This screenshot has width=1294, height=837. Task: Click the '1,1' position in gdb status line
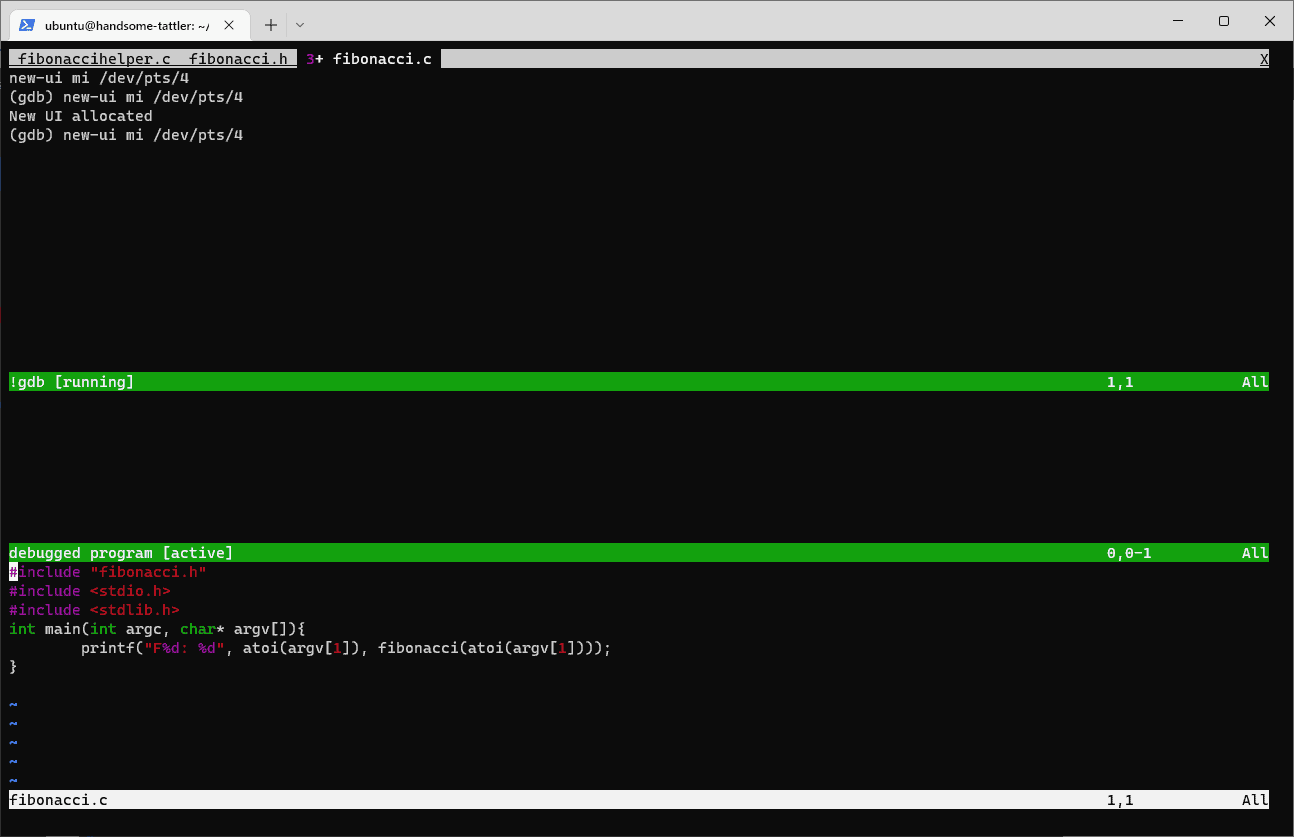point(1120,382)
